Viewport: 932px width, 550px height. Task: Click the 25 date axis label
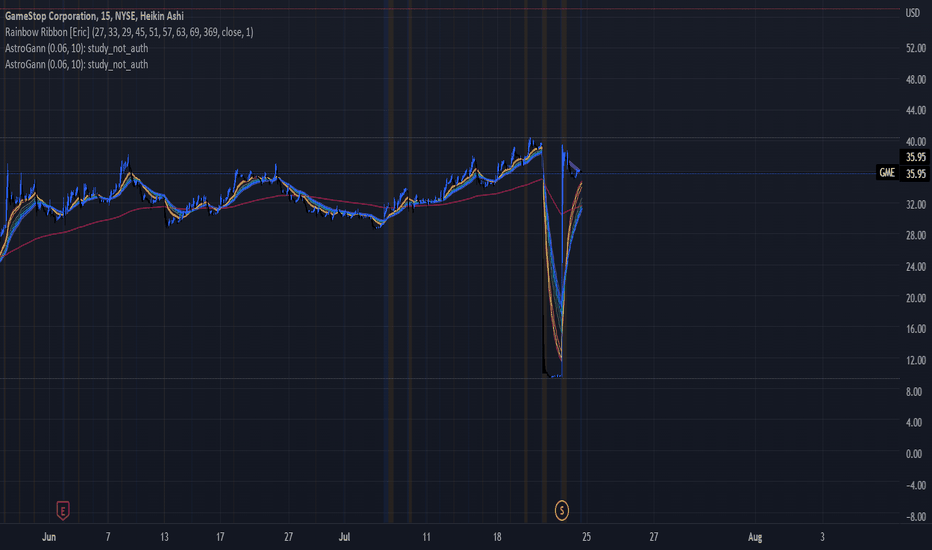pos(587,537)
